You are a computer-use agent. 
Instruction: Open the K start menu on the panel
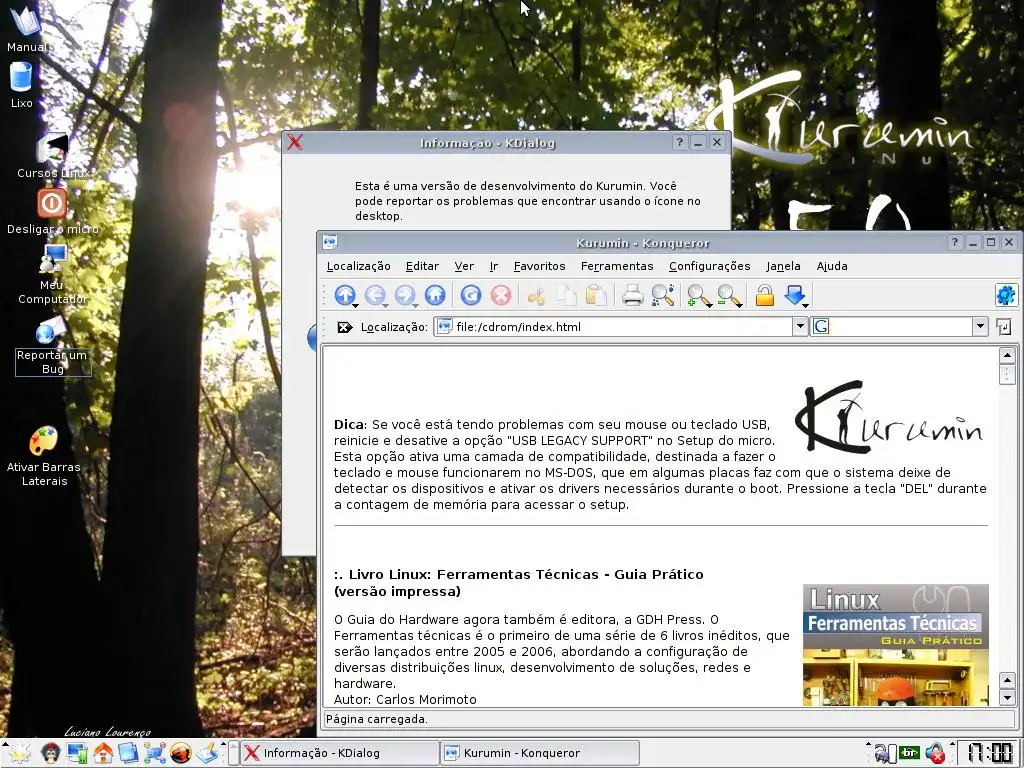tap(20, 753)
